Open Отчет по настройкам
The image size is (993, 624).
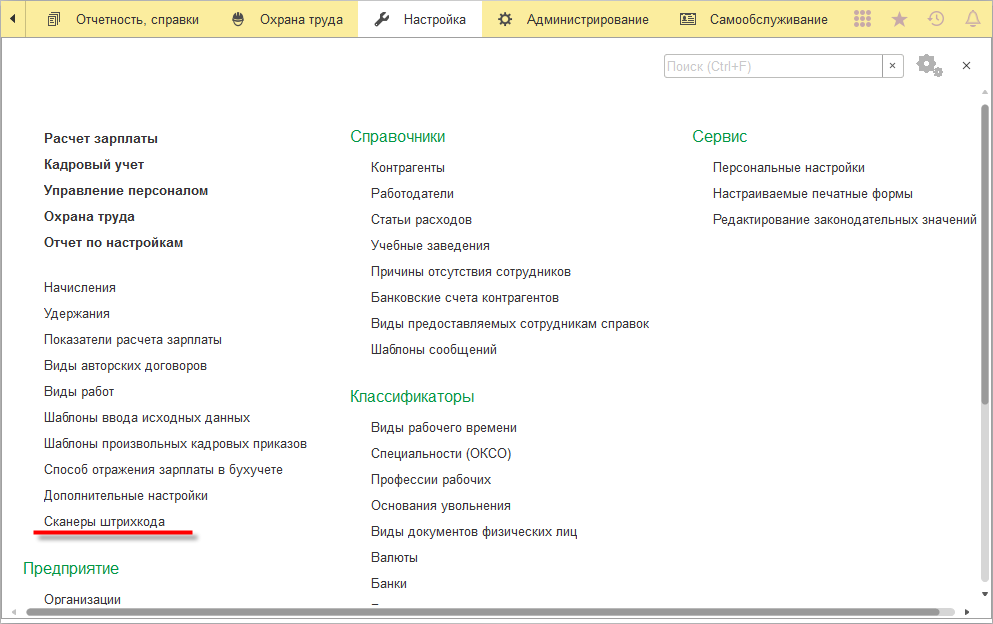pos(113,243)
